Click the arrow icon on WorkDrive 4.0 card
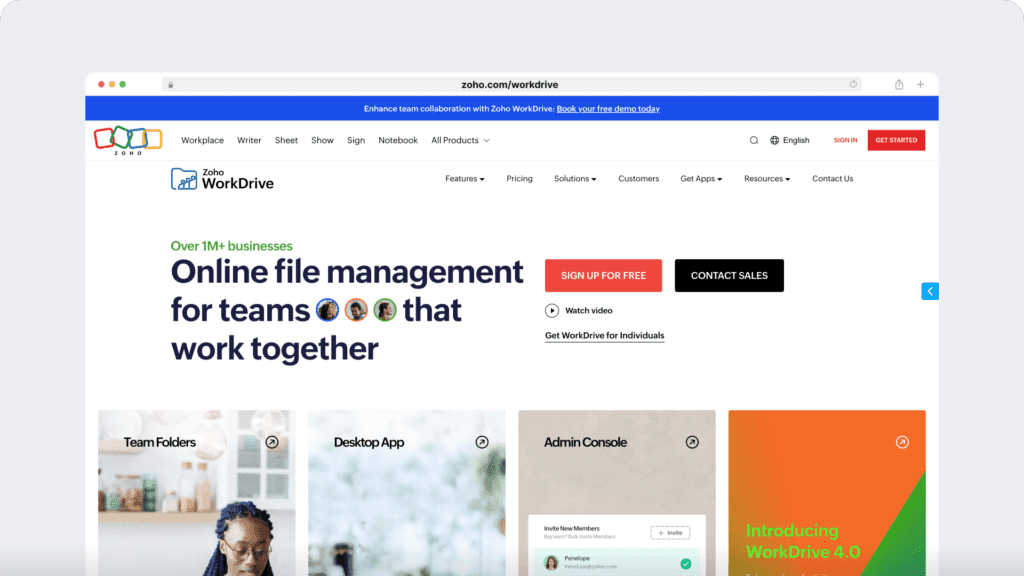The width and height of the screenshot is (1024, 576). (x=902, y=441)
